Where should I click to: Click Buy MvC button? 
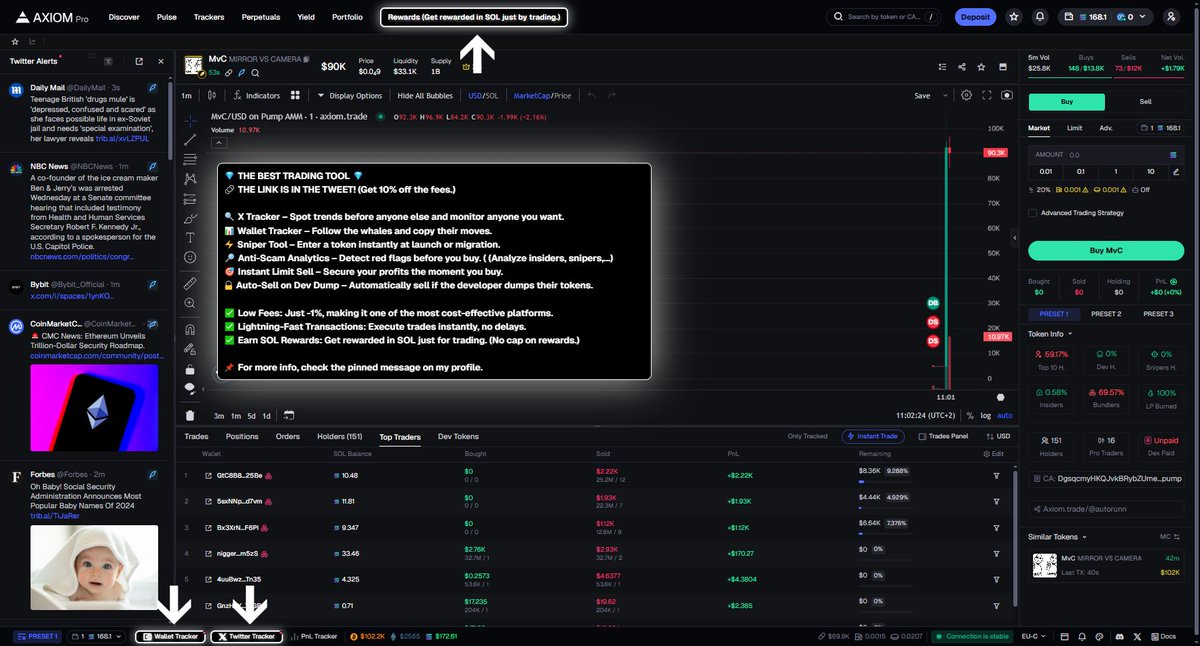pyautogui.click(x=1107, y=250)
